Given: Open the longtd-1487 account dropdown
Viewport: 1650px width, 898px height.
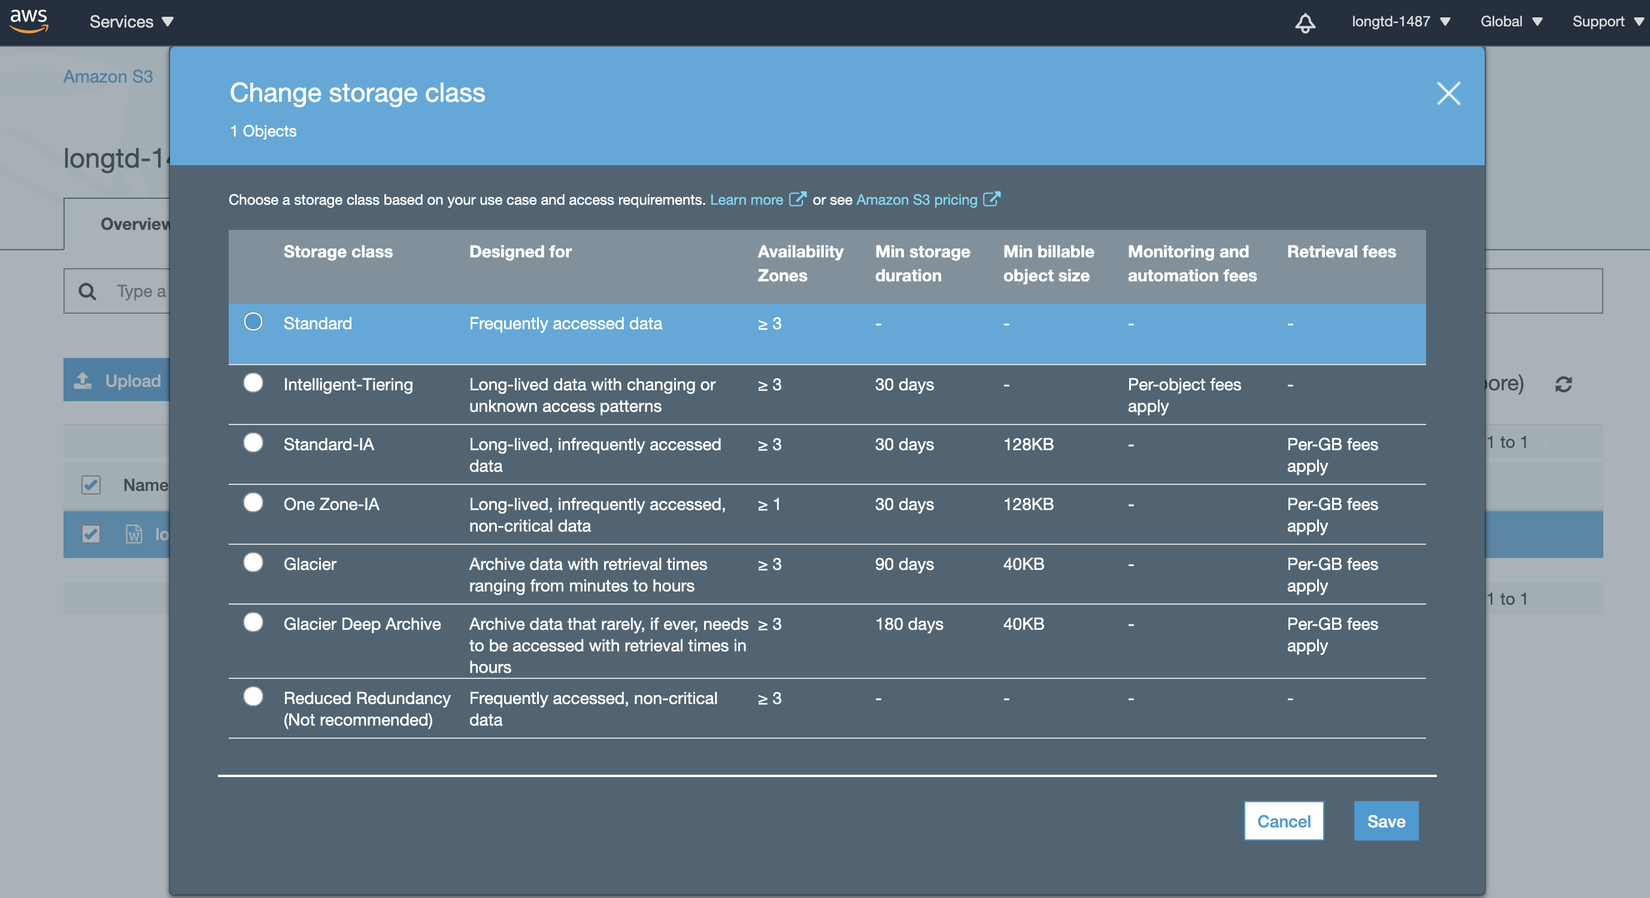Looking at the screenshot, I should pyautogui.click(x=1400, y=22).
